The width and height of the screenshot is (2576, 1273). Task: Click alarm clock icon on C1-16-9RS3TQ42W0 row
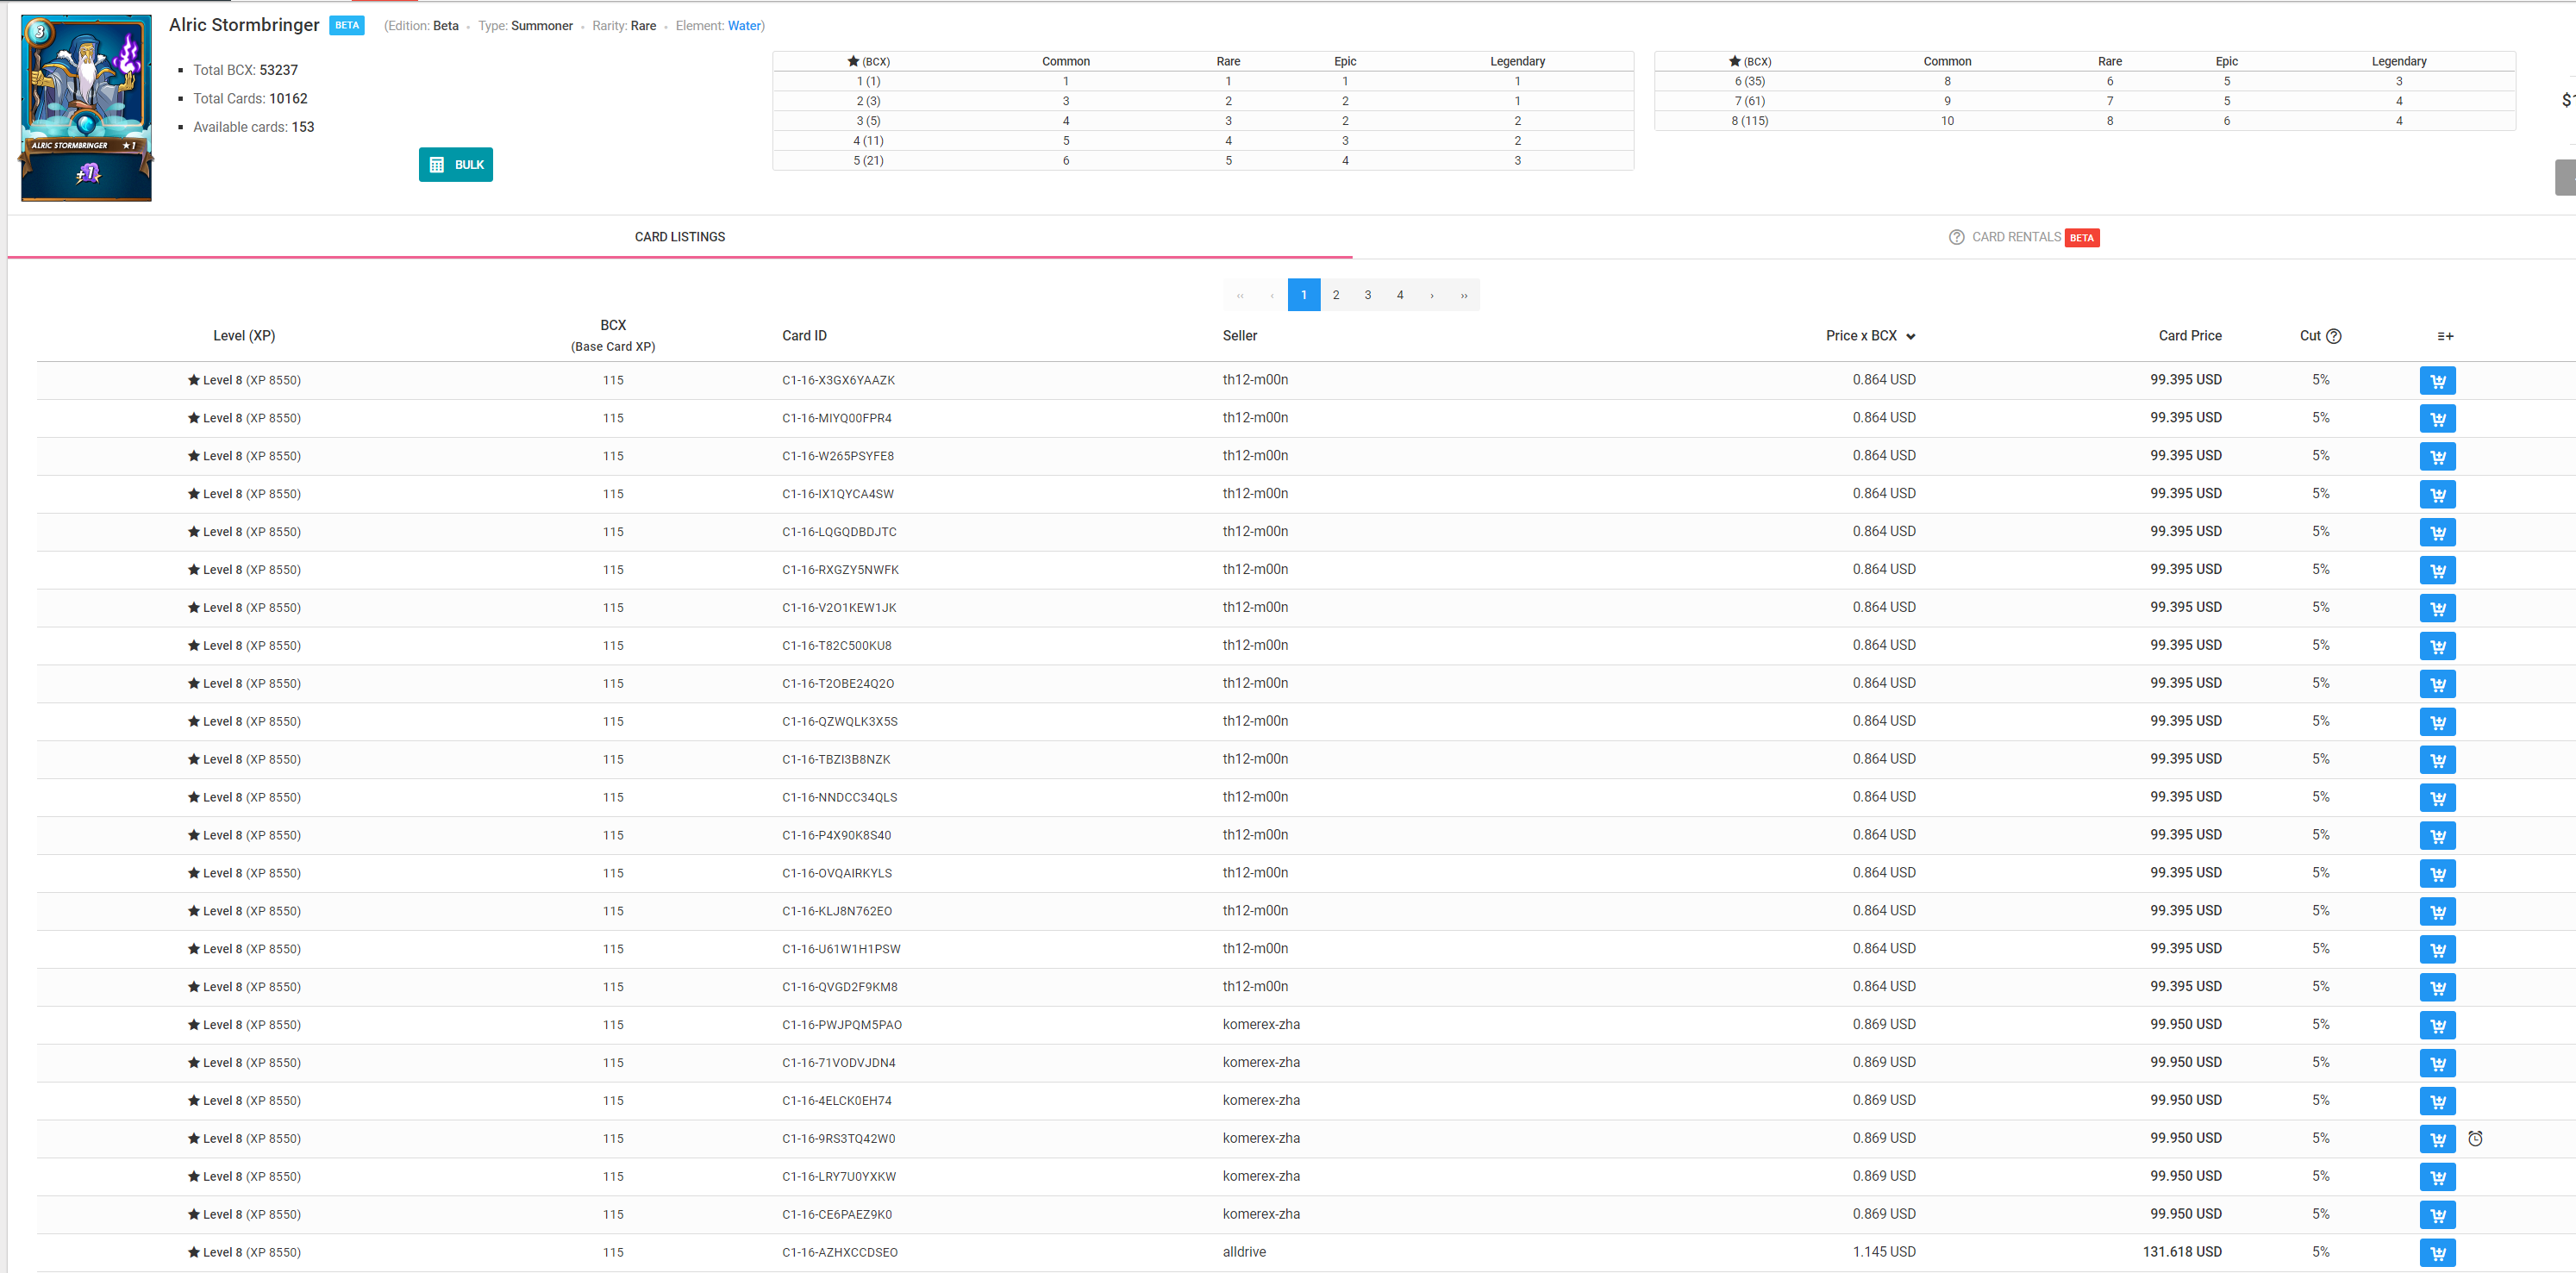[x=2475, y=1139]
